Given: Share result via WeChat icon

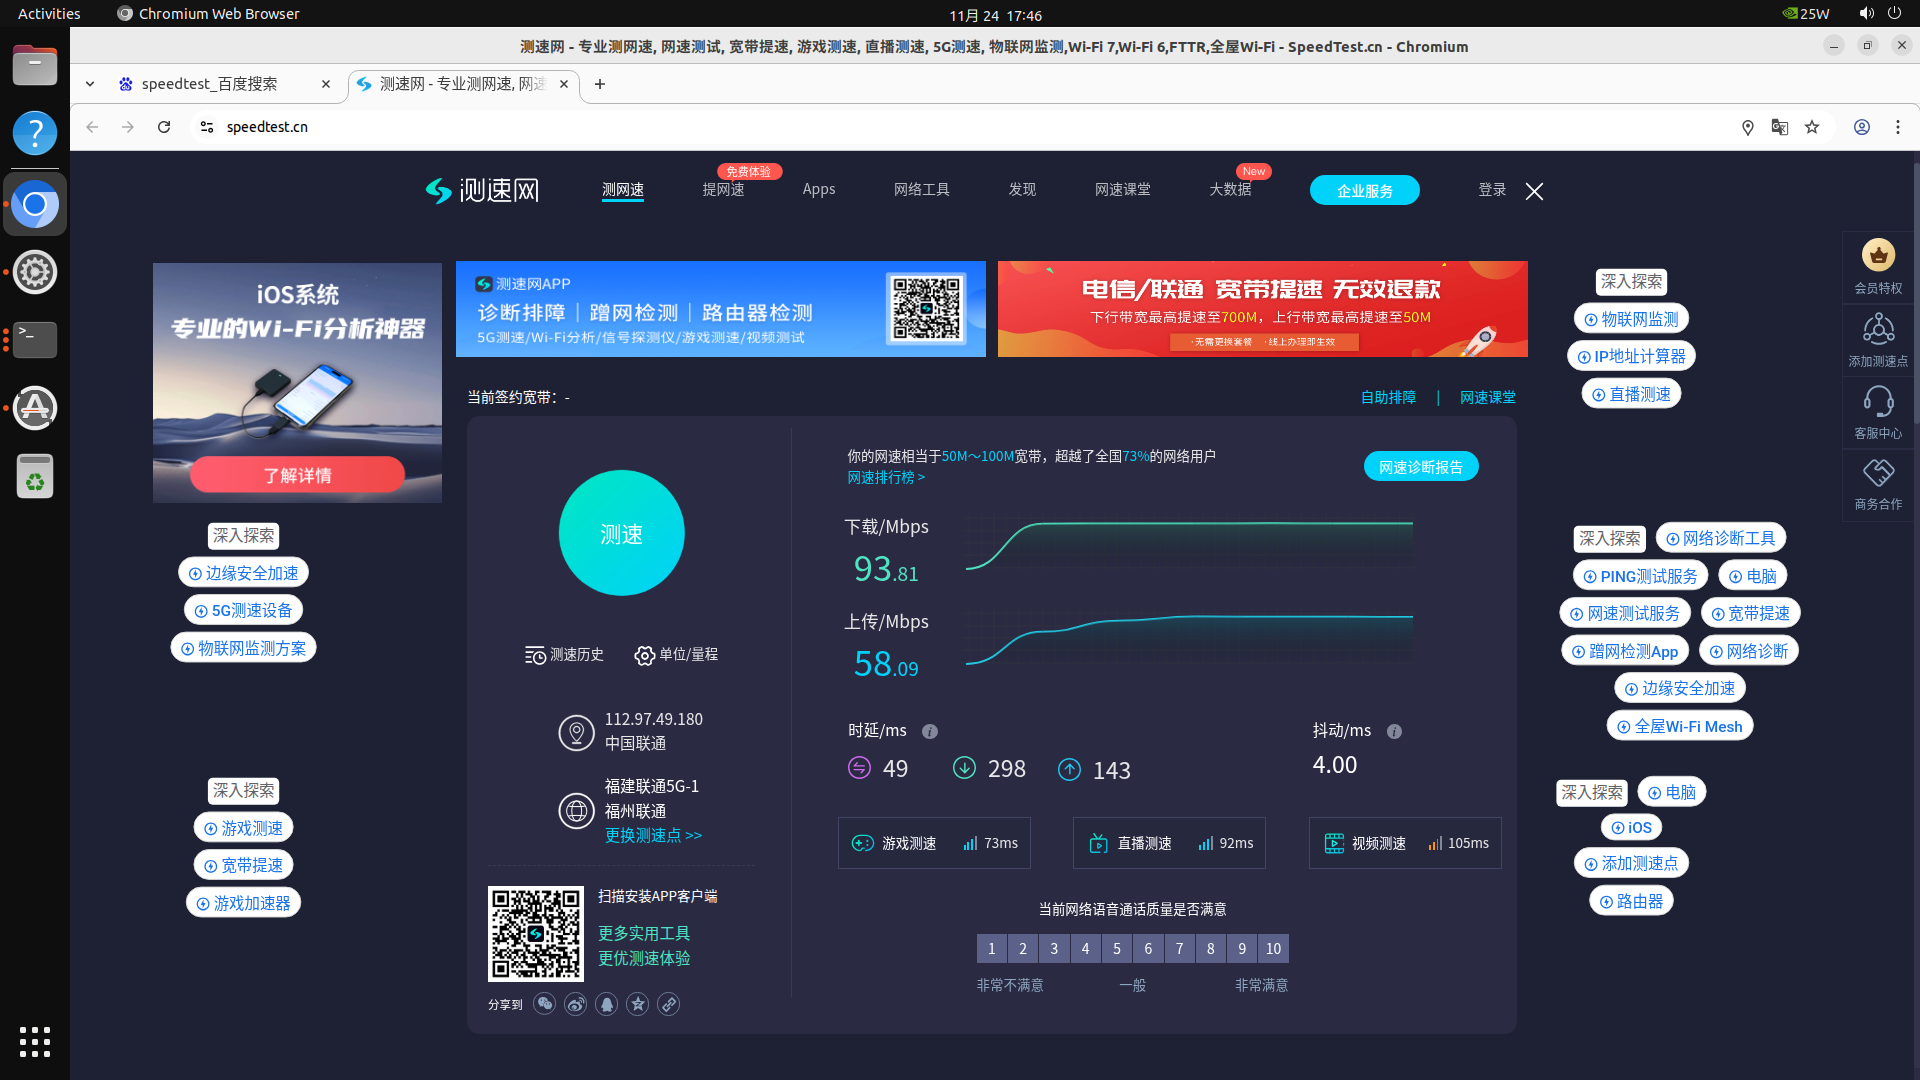Looking at the screenshot, I should 544,1004.
